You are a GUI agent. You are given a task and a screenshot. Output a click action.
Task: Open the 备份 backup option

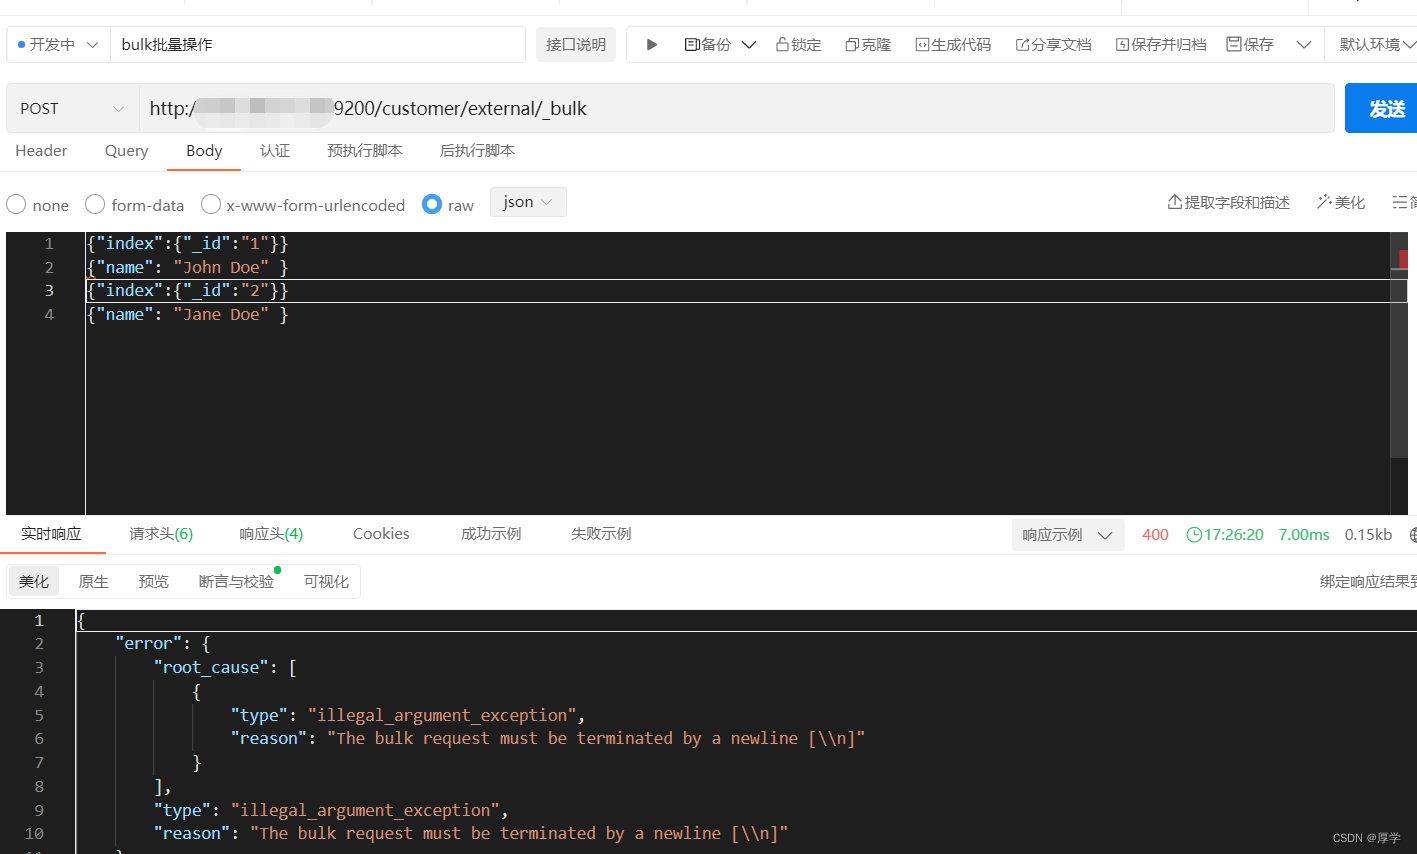click(x=708, y=45)
